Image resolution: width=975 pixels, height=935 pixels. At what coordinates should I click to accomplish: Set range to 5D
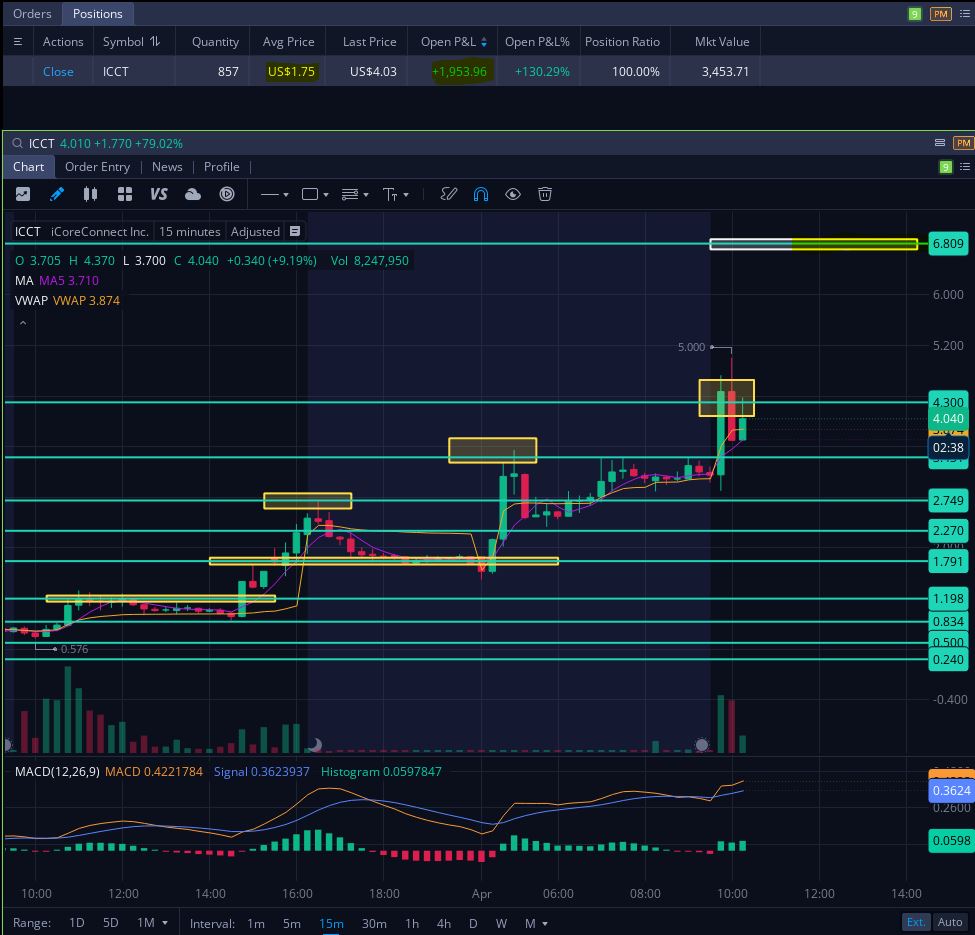tap(111, 923)
